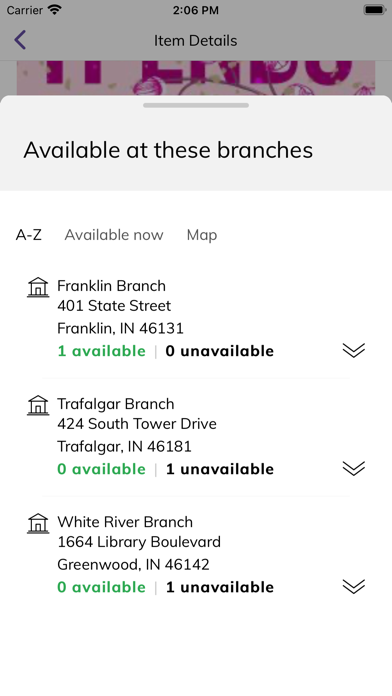The image size is (392, 696).
Task: Tap the Wi-Fi status icon
Action: 55,10
